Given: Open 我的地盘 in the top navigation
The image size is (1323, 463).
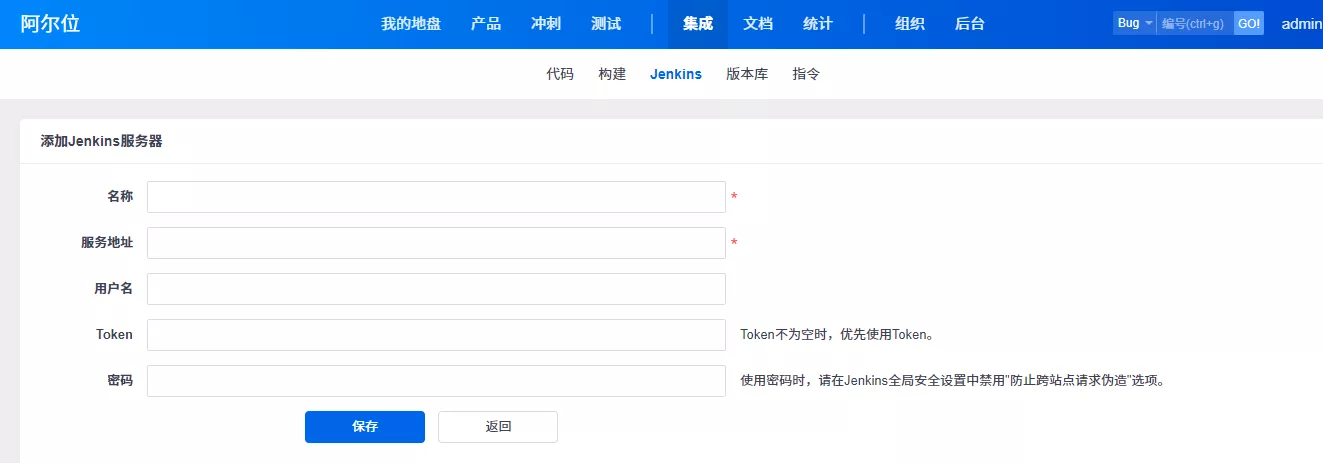Looking at the screenshot, I should [410, 24].
